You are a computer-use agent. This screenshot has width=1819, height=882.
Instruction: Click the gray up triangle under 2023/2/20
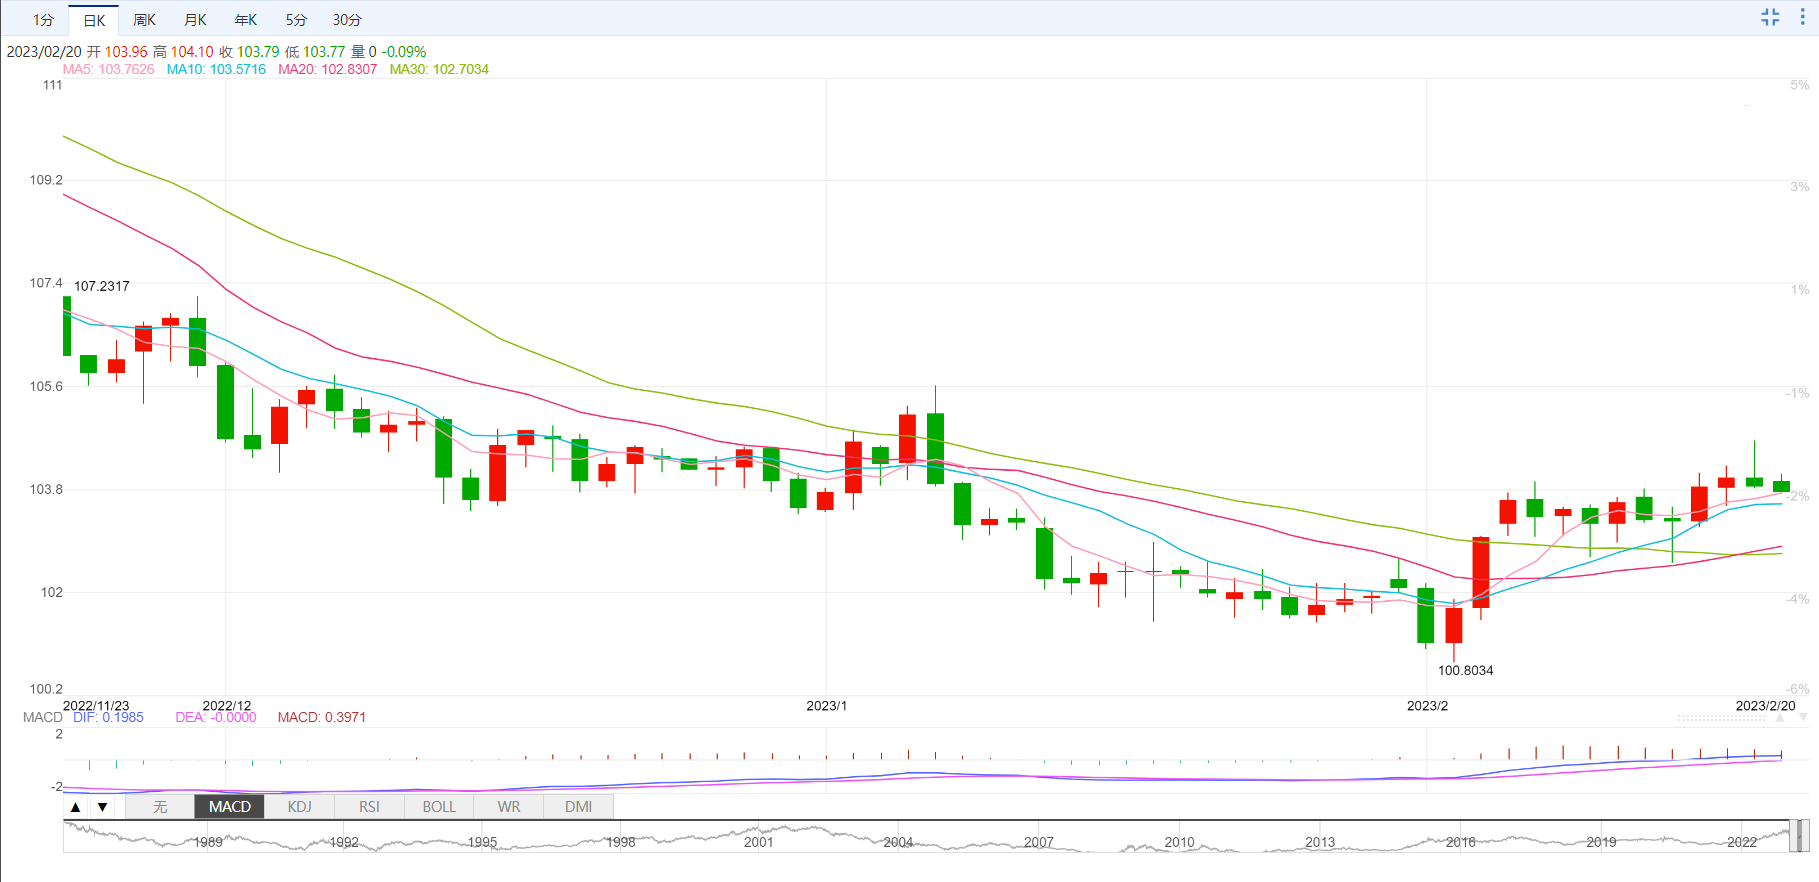click(x=1781, y=718)
